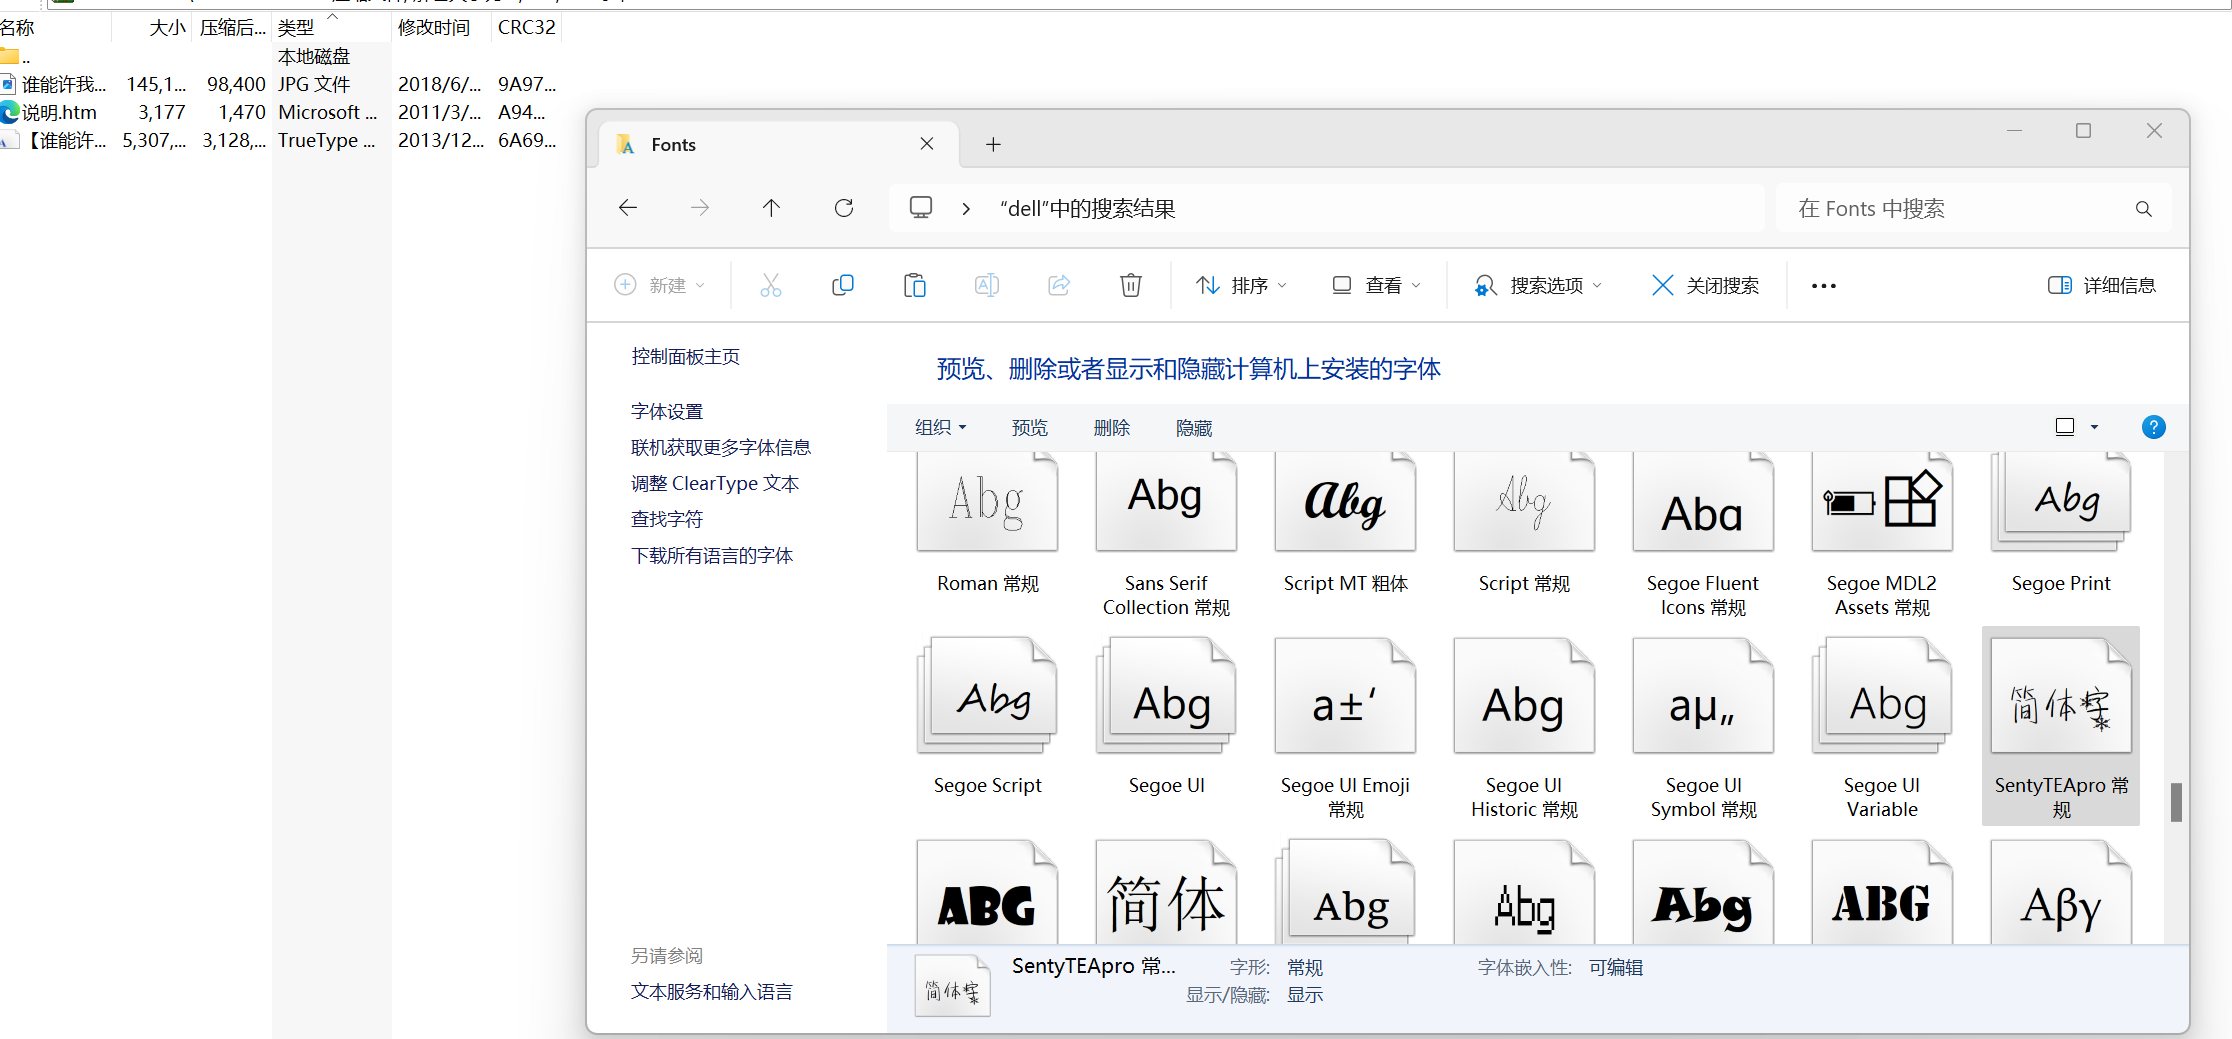Select Segoe UI Symbol font

1703,729
